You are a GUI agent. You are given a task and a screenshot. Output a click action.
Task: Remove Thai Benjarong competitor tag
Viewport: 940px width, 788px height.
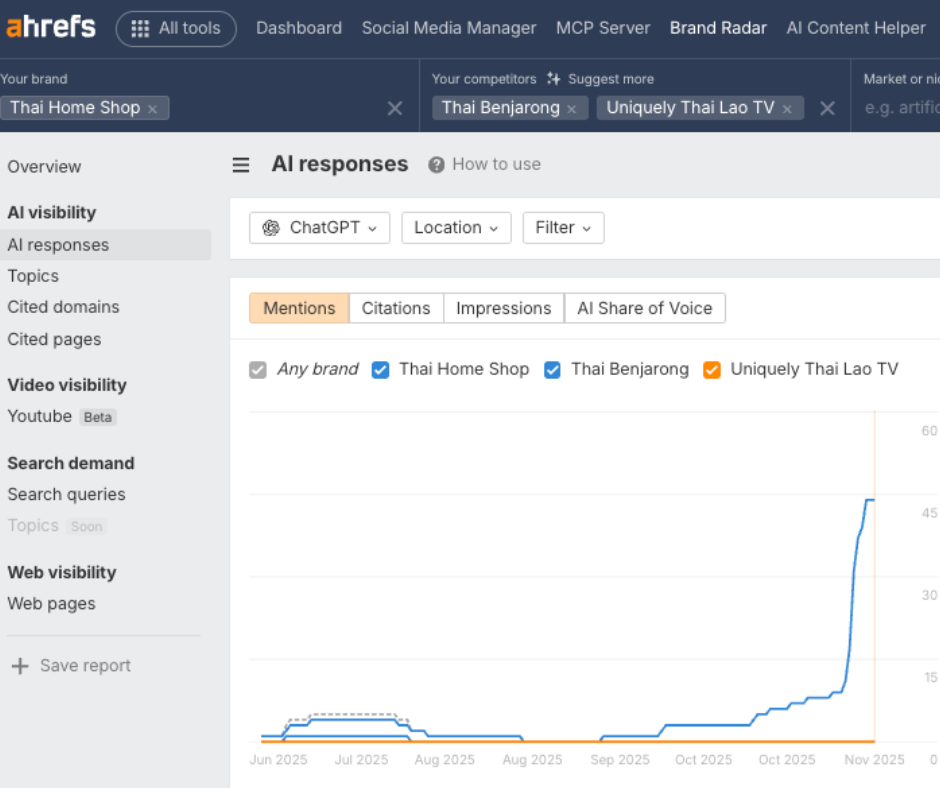(x=572, y=109)
